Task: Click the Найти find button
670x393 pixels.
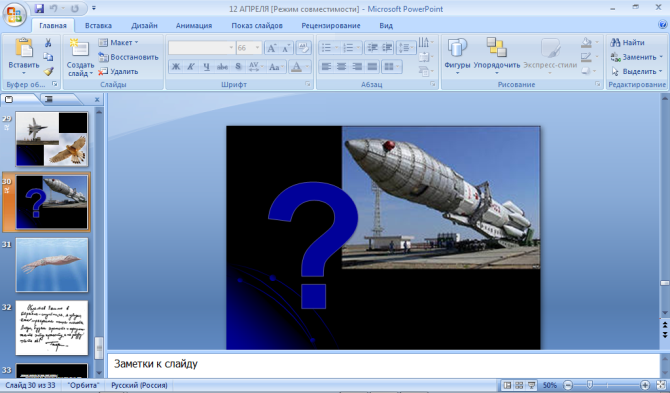Action: pyautogui.click(x=627, y=42)
